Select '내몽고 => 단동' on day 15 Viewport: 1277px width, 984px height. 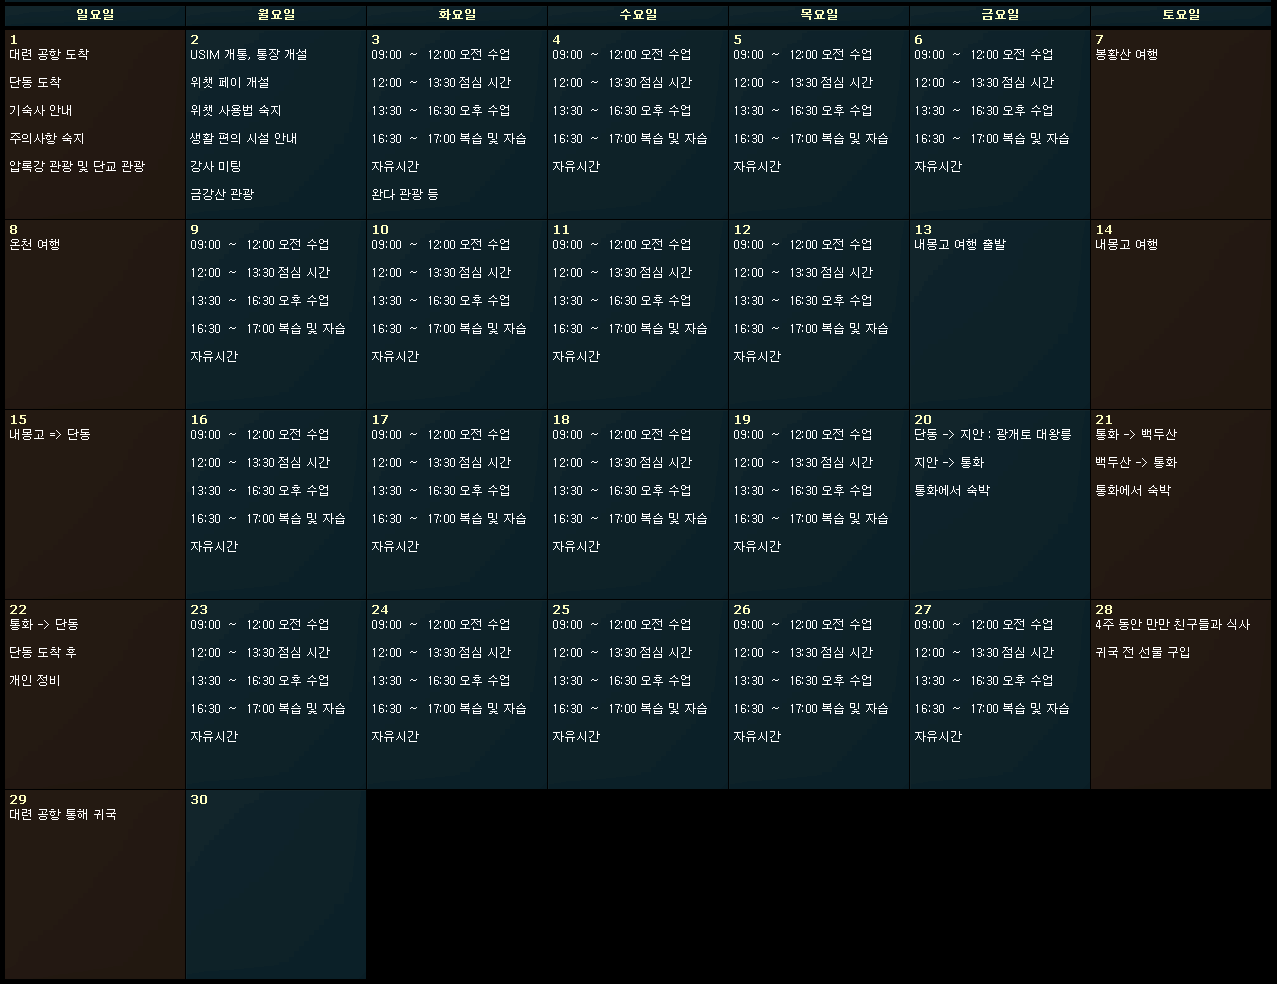[x=50, y=435]
